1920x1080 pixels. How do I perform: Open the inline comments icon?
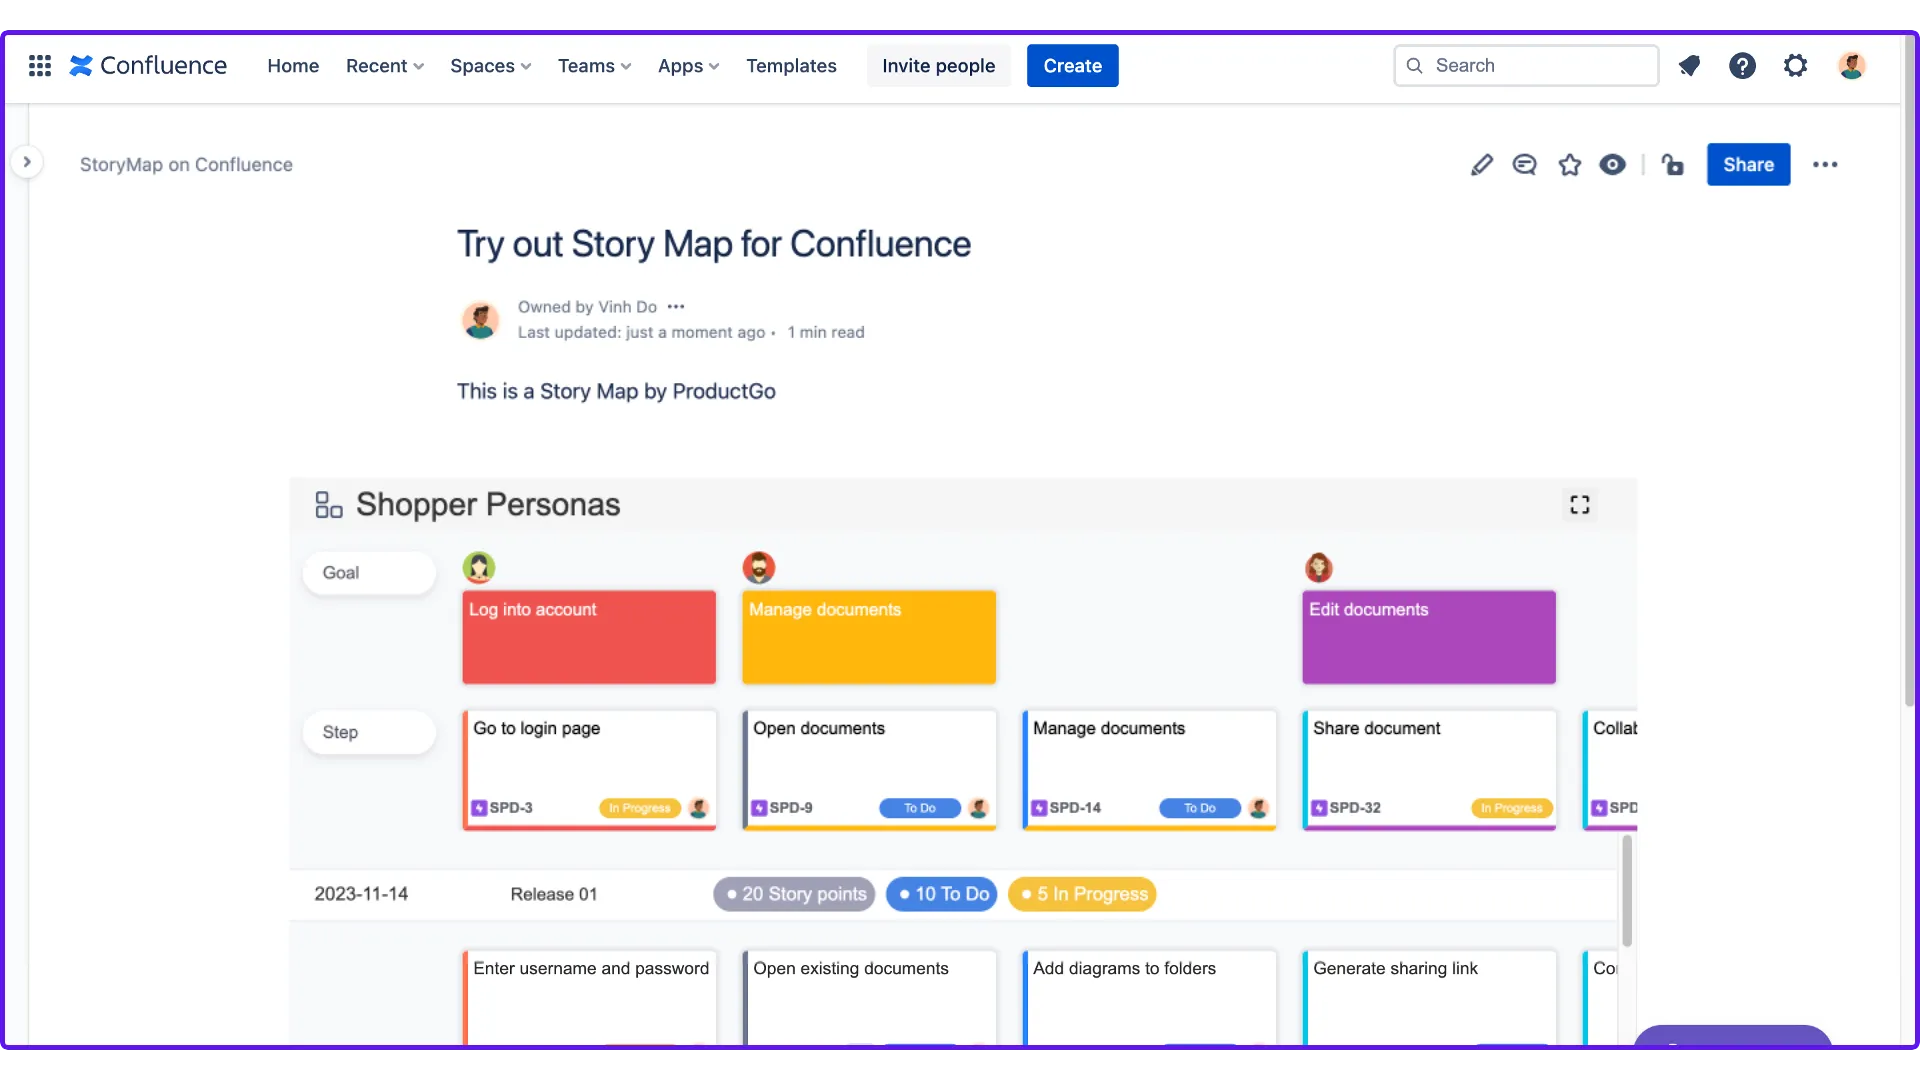(1525, 165)
